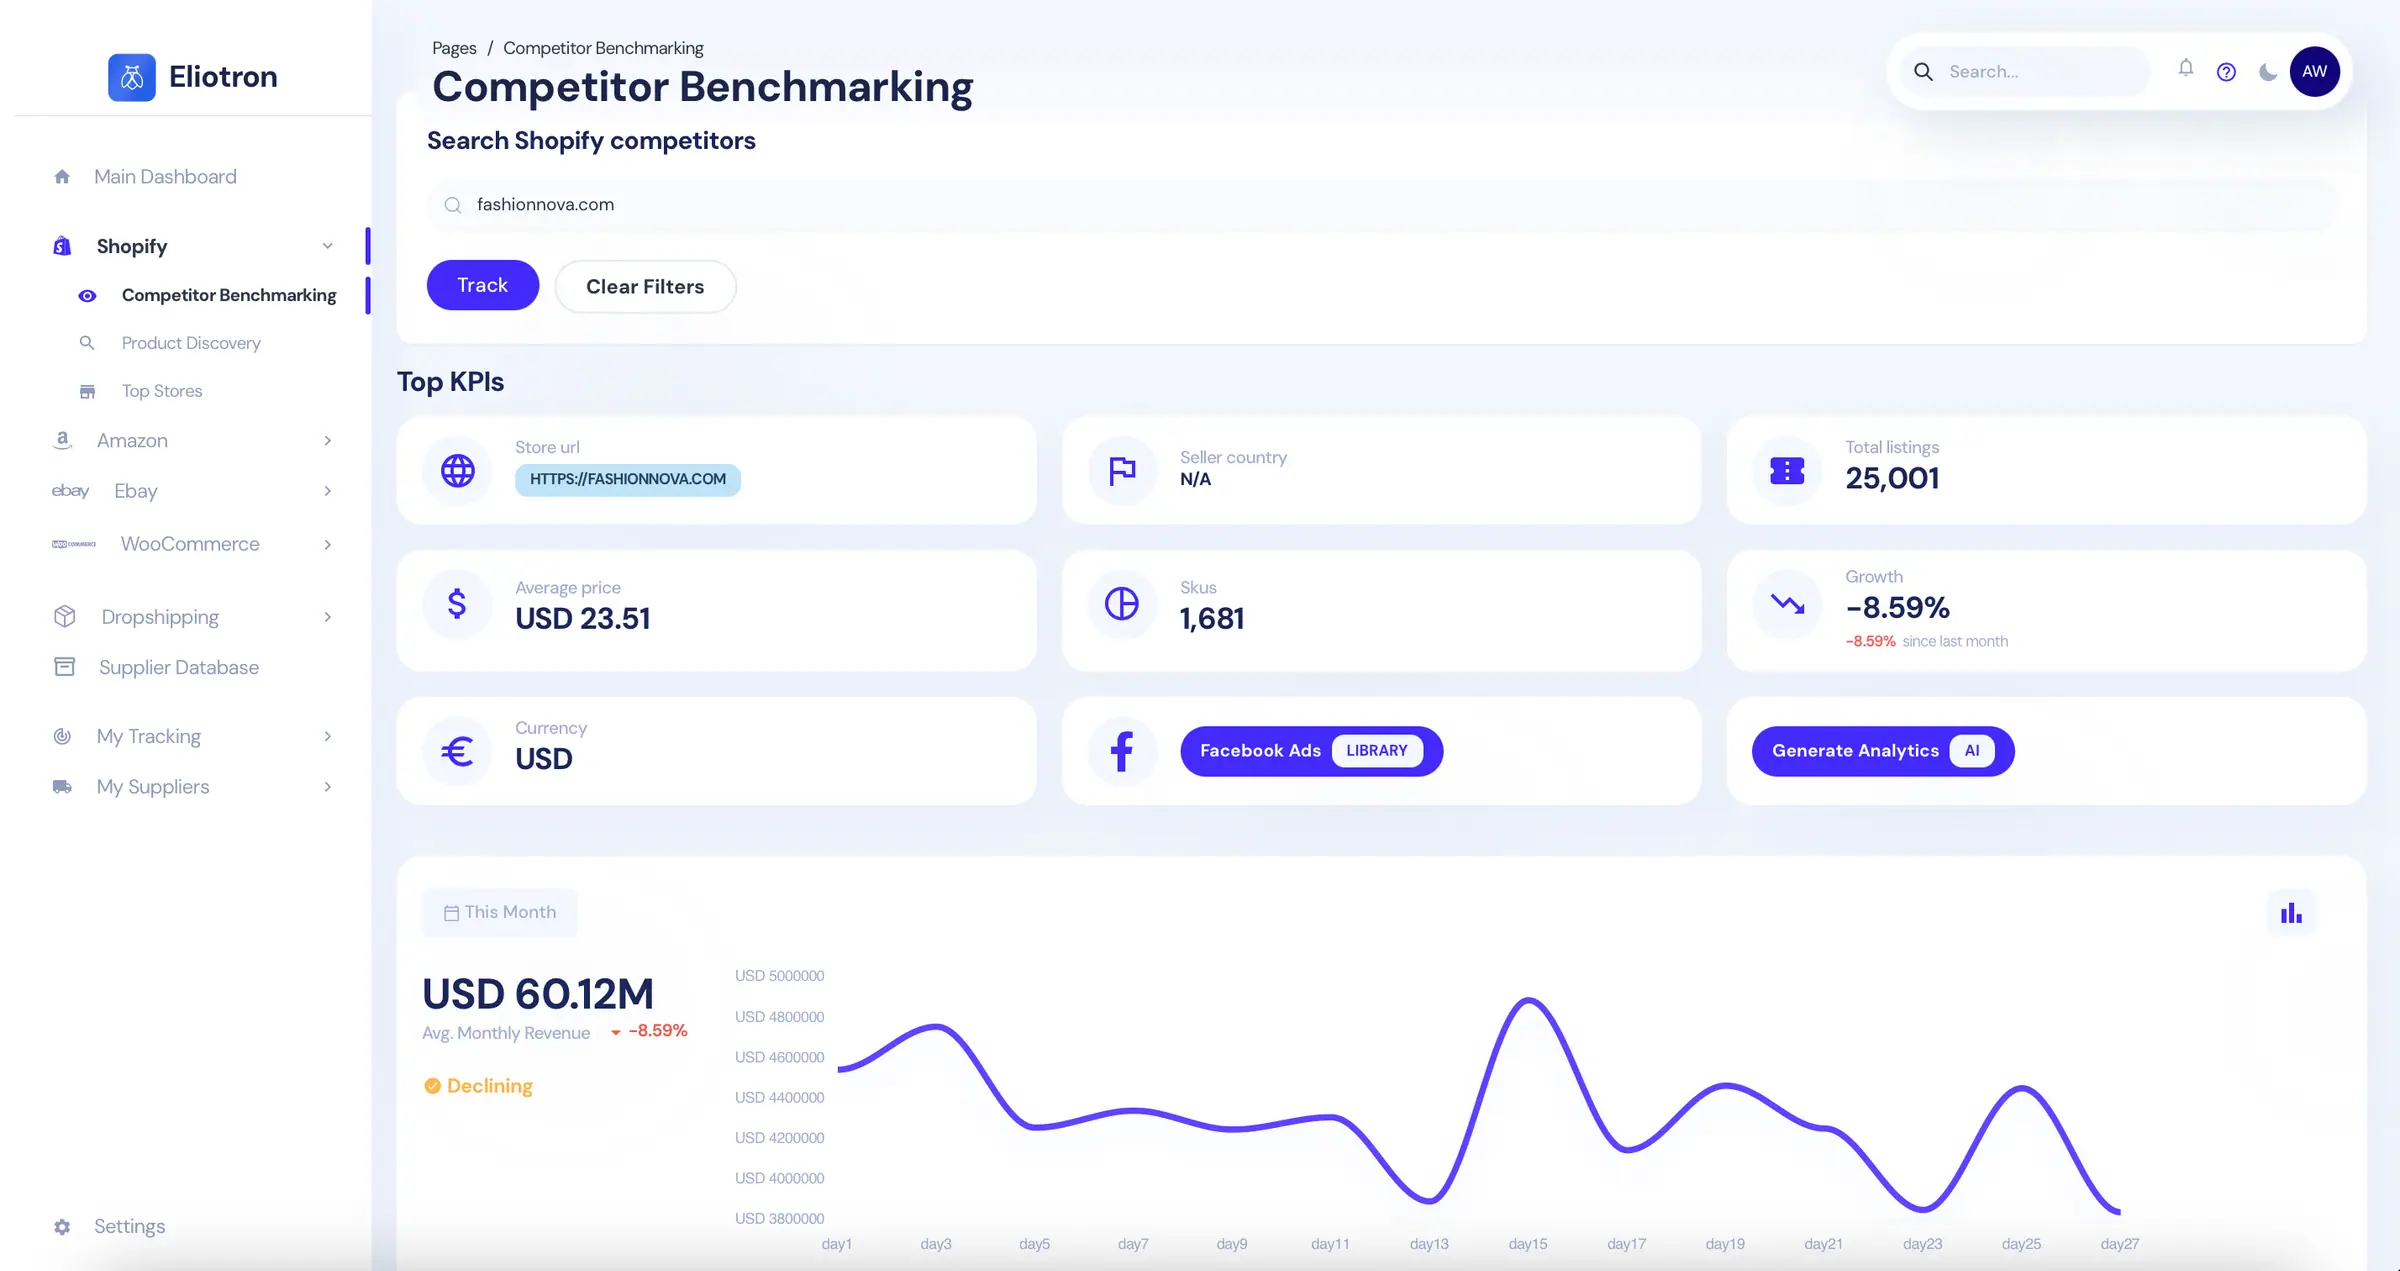Select Competitor Benchmarking sidebar item
The height and width of the screenshot is (1271, 2400).
click(229, 296)
